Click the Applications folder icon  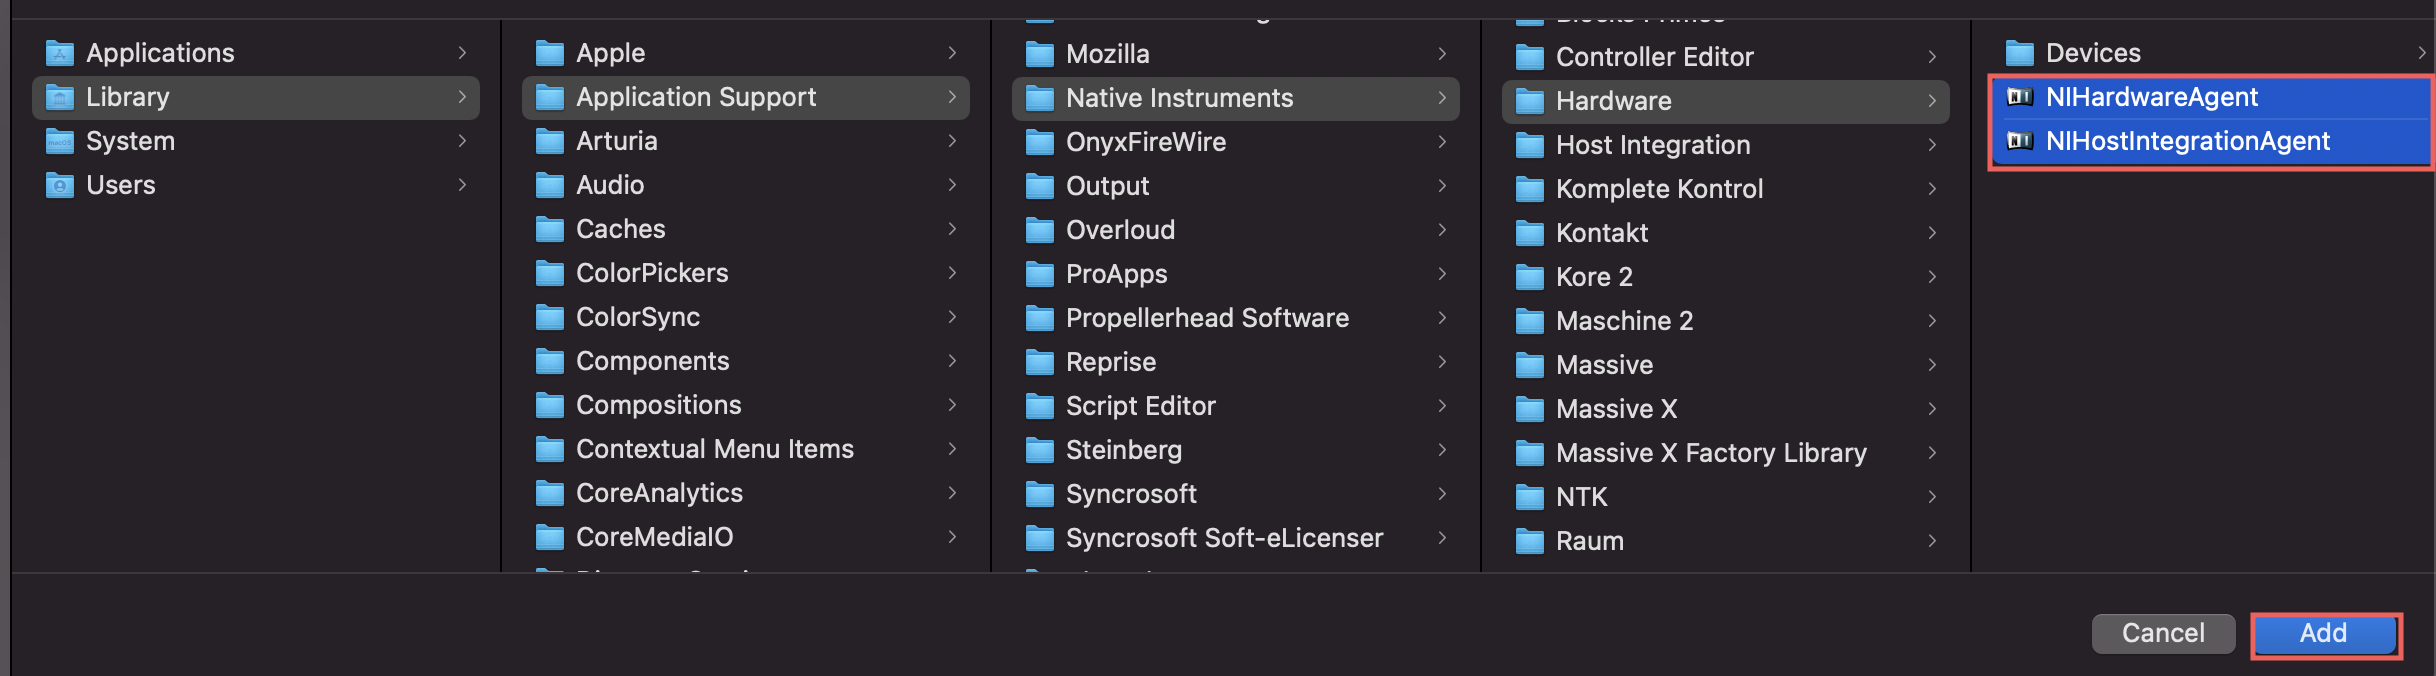tap(60, 53)
